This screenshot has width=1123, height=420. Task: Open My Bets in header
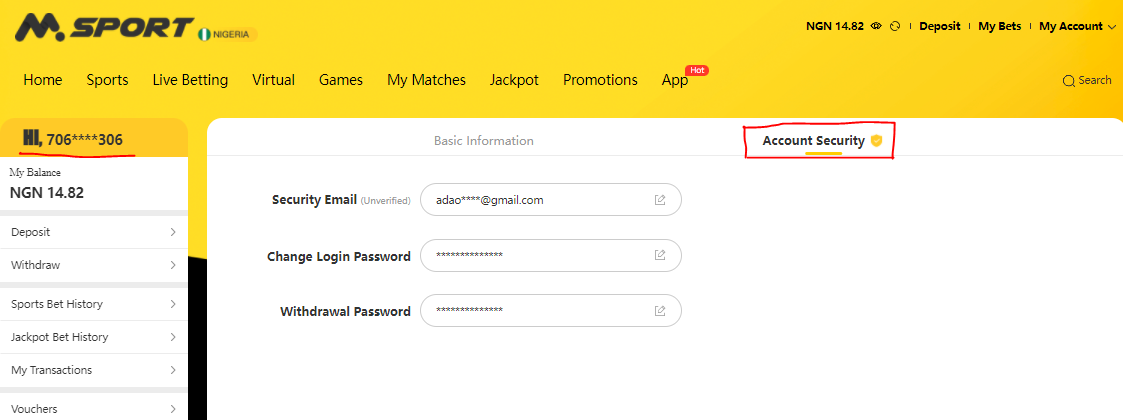[x=999, y=26]
